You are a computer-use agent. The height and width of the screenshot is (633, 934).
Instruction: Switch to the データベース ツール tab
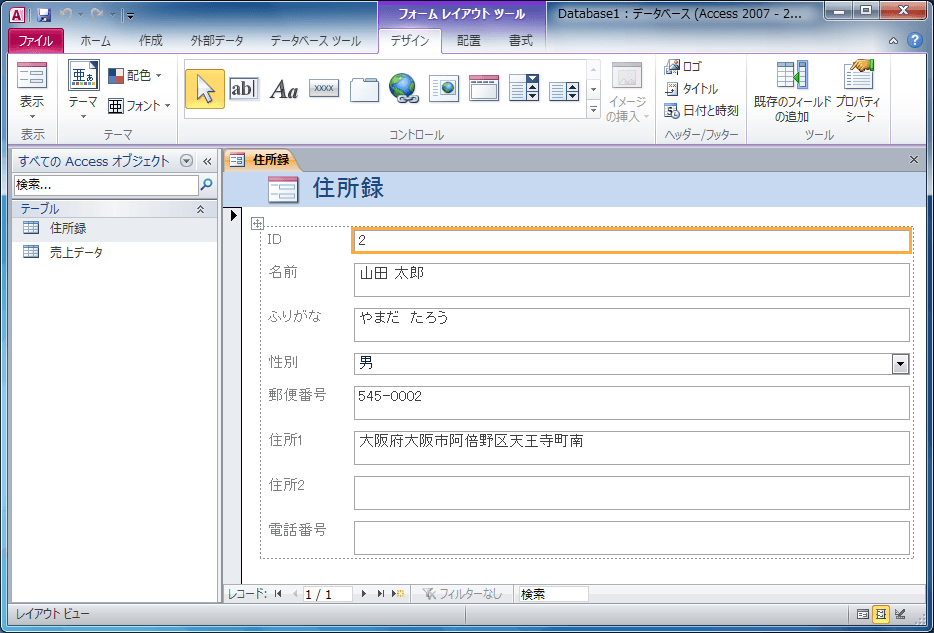[x=315, y=40]
